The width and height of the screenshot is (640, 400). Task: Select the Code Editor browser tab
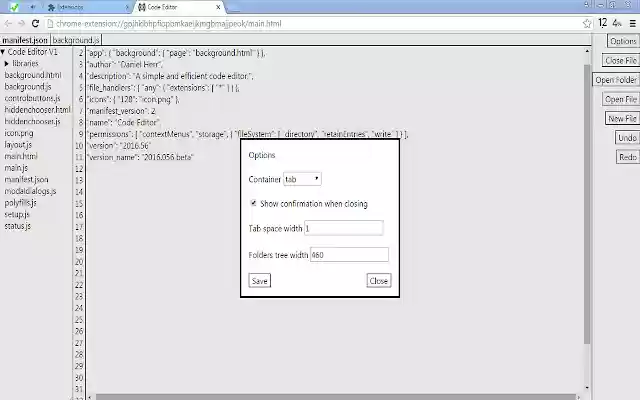pyautogui.click(x=178, y=7)
